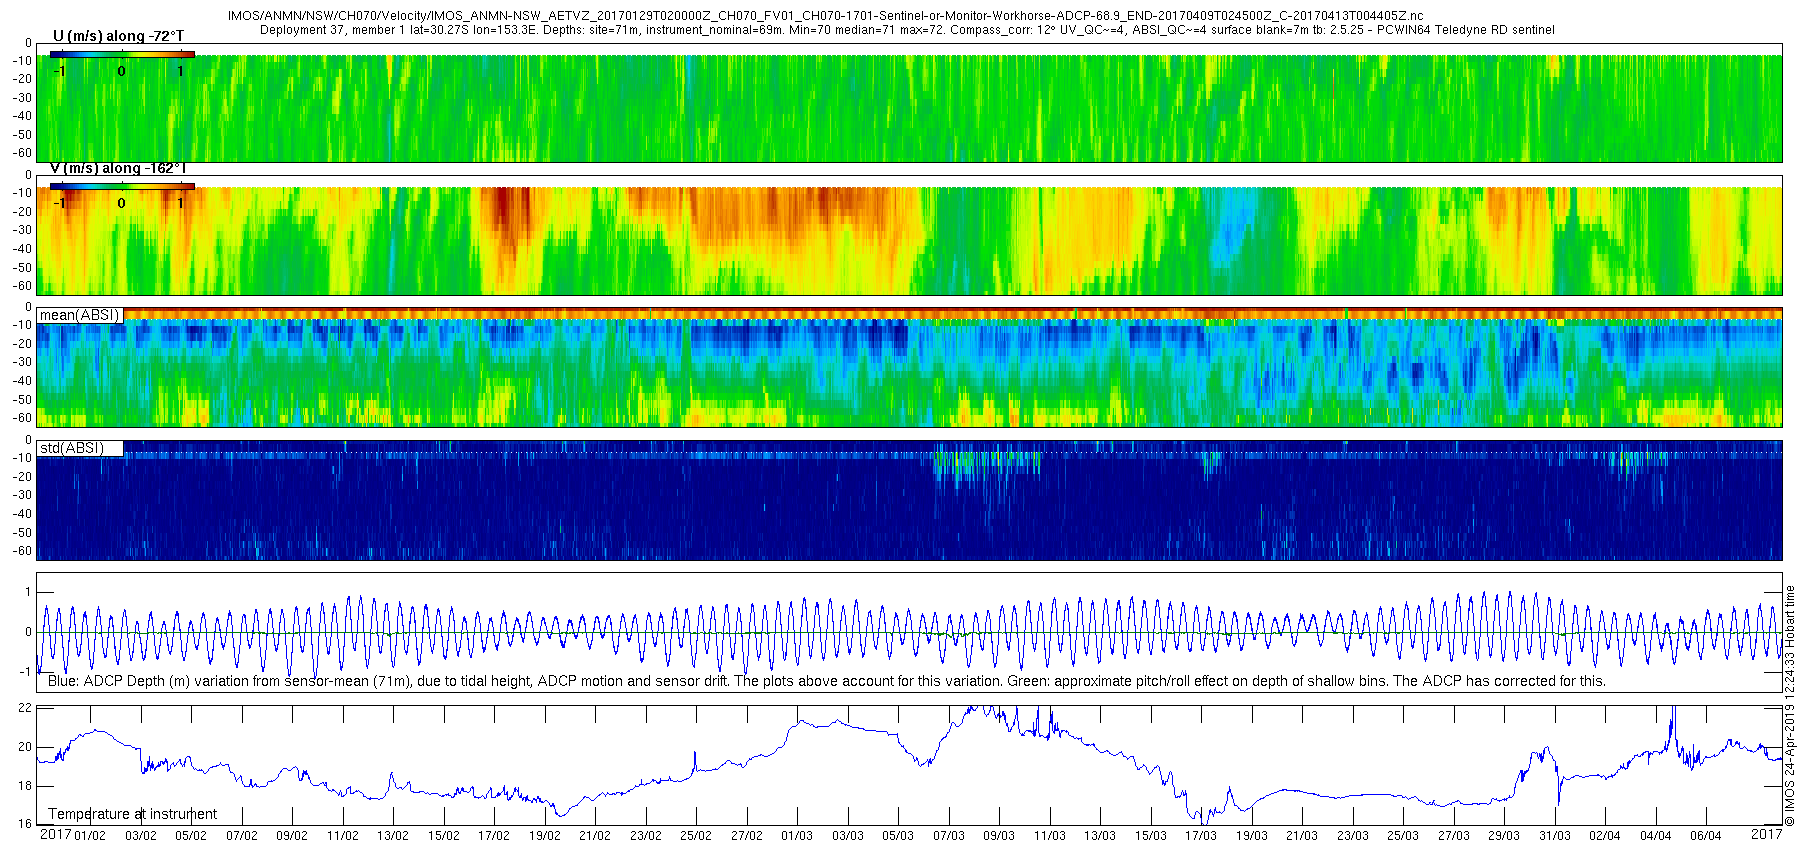Click the '27/03' date tick label
Screen dimensions: 1800x850
(x=1453, y=836)
